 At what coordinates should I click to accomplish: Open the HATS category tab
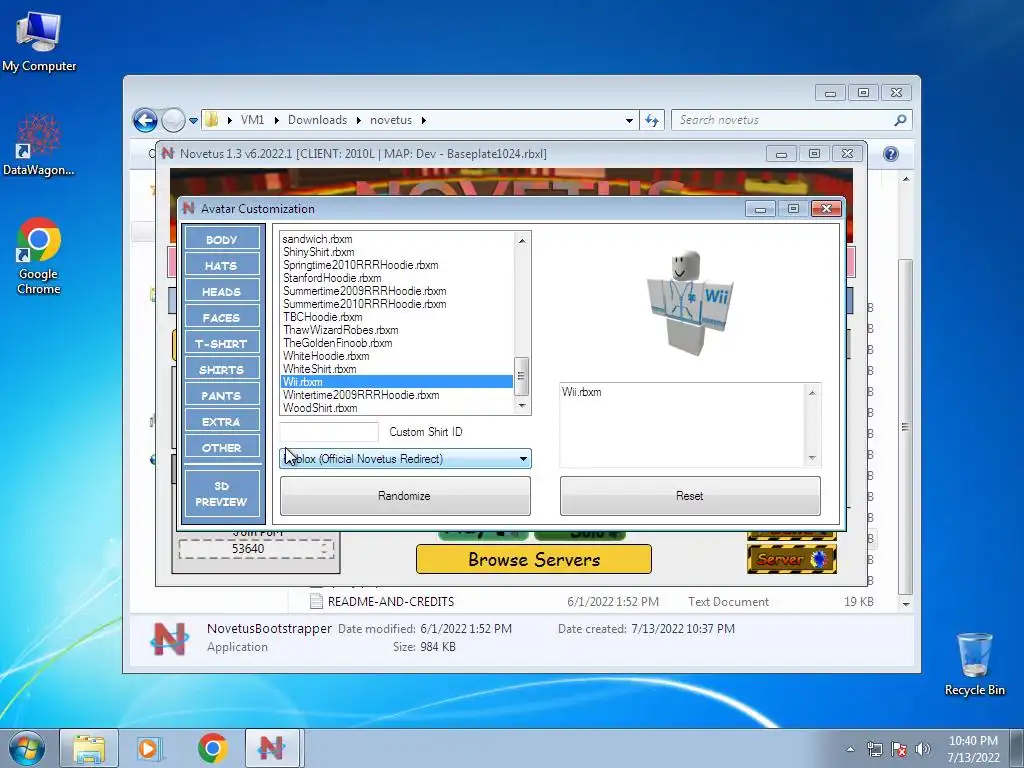pos(222,266)
